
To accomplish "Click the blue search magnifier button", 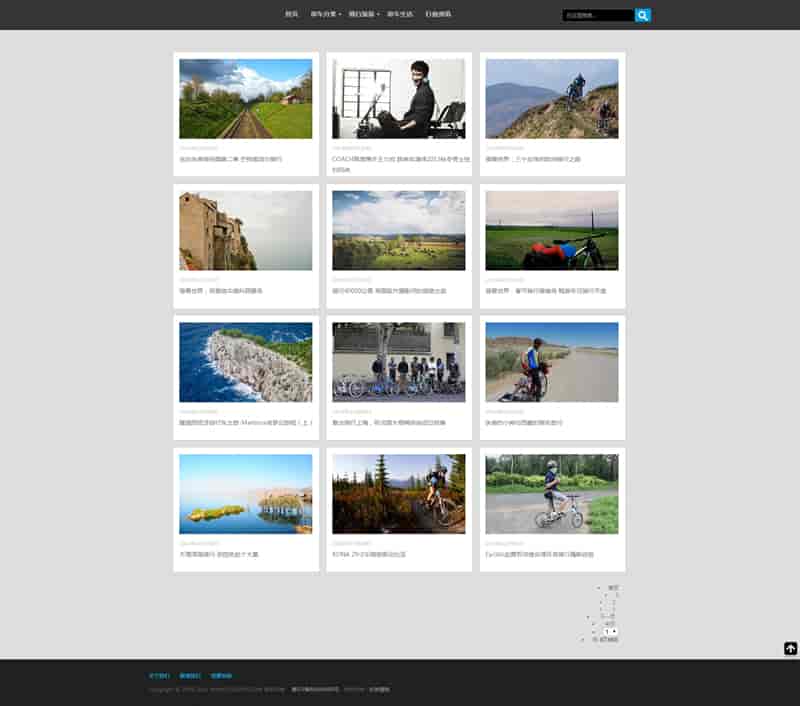I will point(643,15).
